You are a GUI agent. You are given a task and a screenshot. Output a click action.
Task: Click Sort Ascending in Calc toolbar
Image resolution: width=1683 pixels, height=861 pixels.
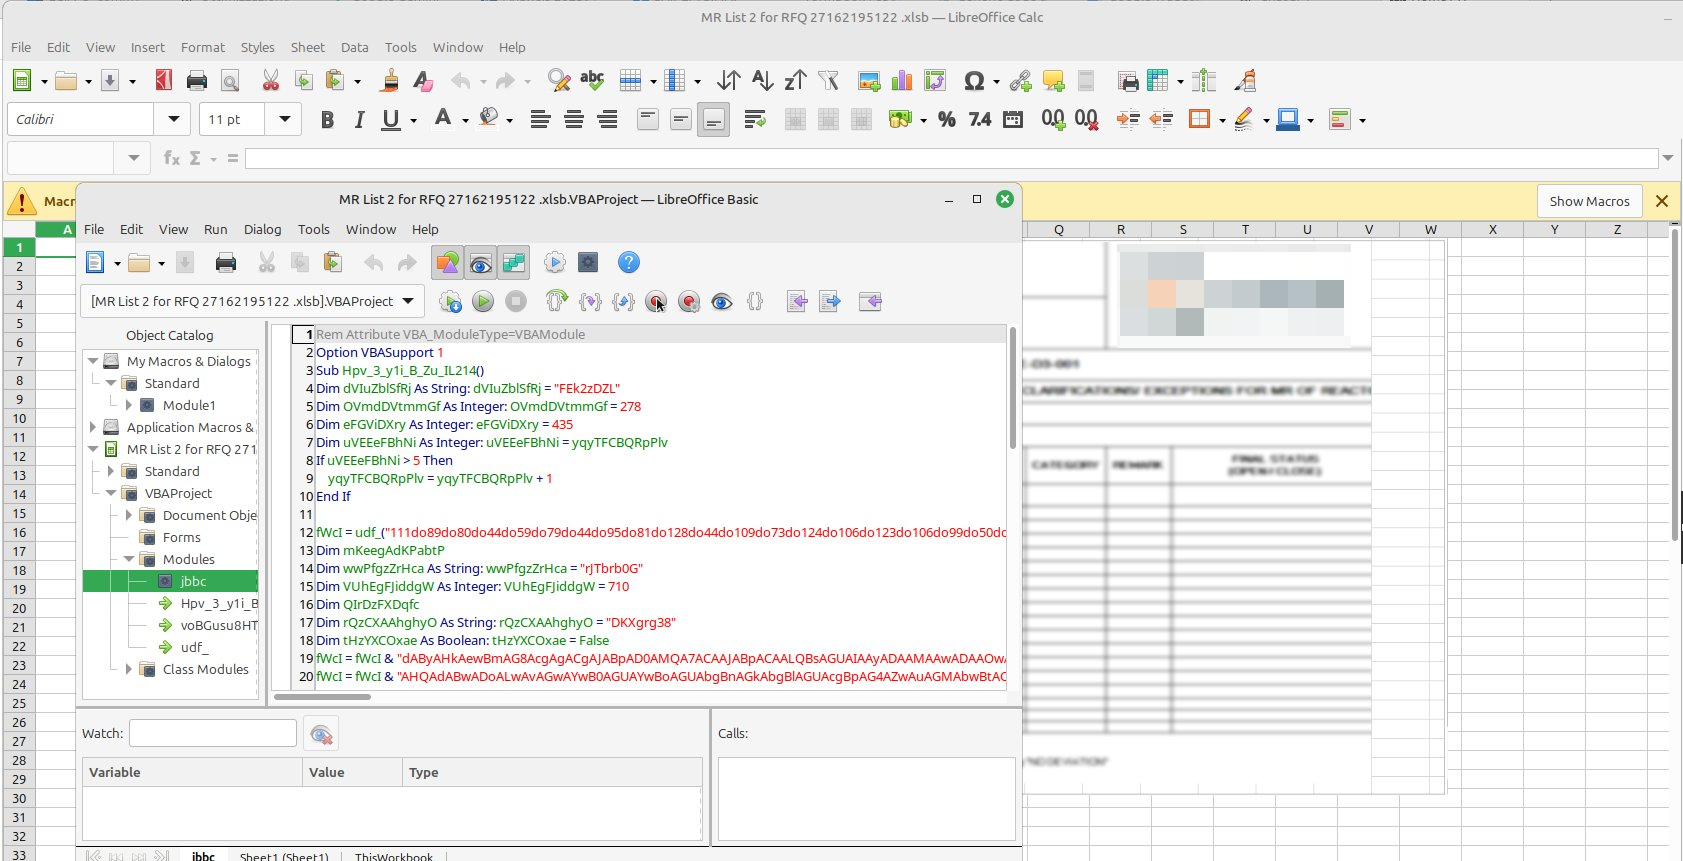[x=762, y=81]
